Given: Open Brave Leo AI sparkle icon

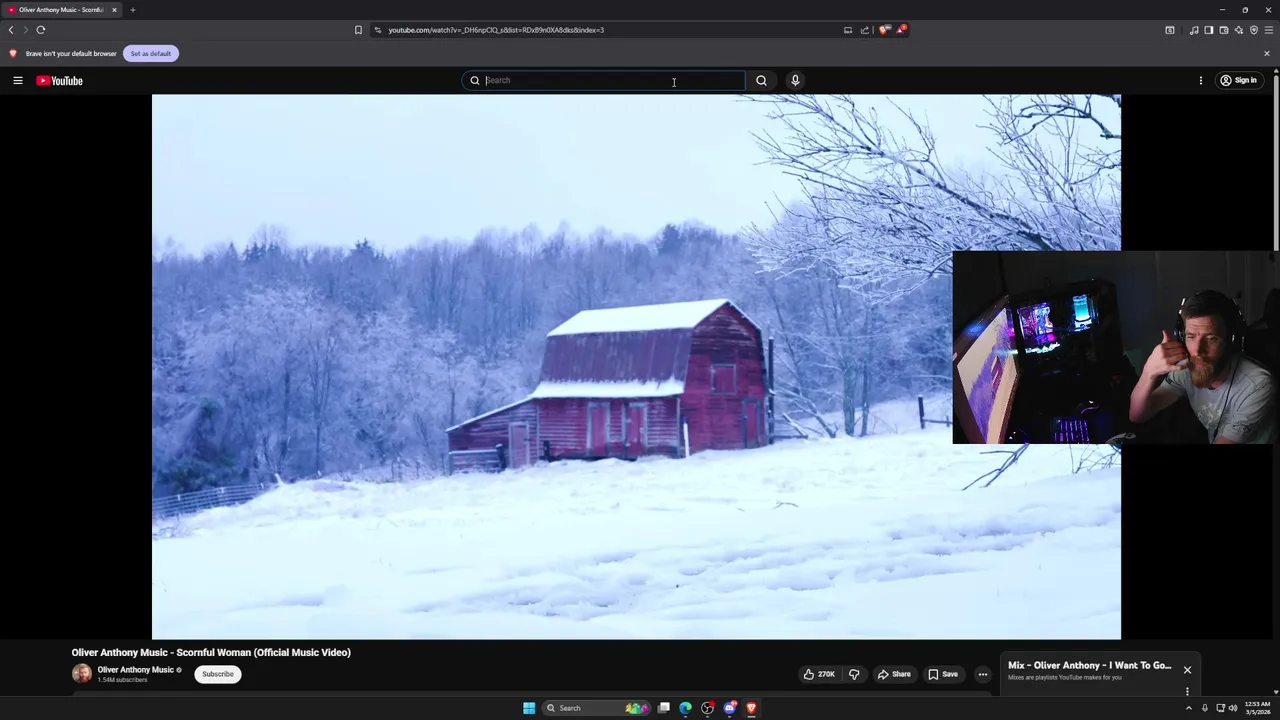Looking at the screenshot, I should click(1238, 30).
